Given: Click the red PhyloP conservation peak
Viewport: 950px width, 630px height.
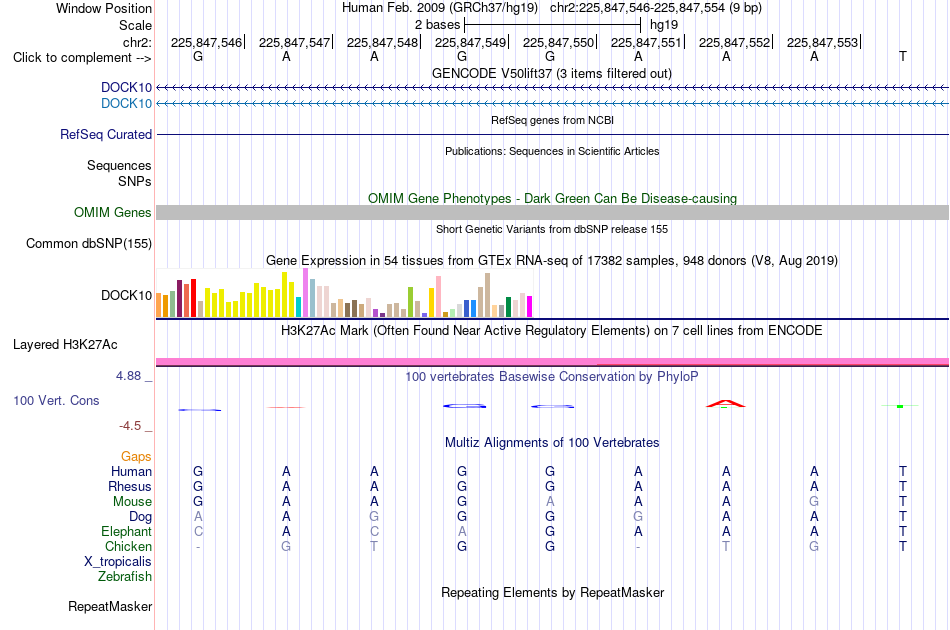Looking at the screenshot, I should [726, 403].
